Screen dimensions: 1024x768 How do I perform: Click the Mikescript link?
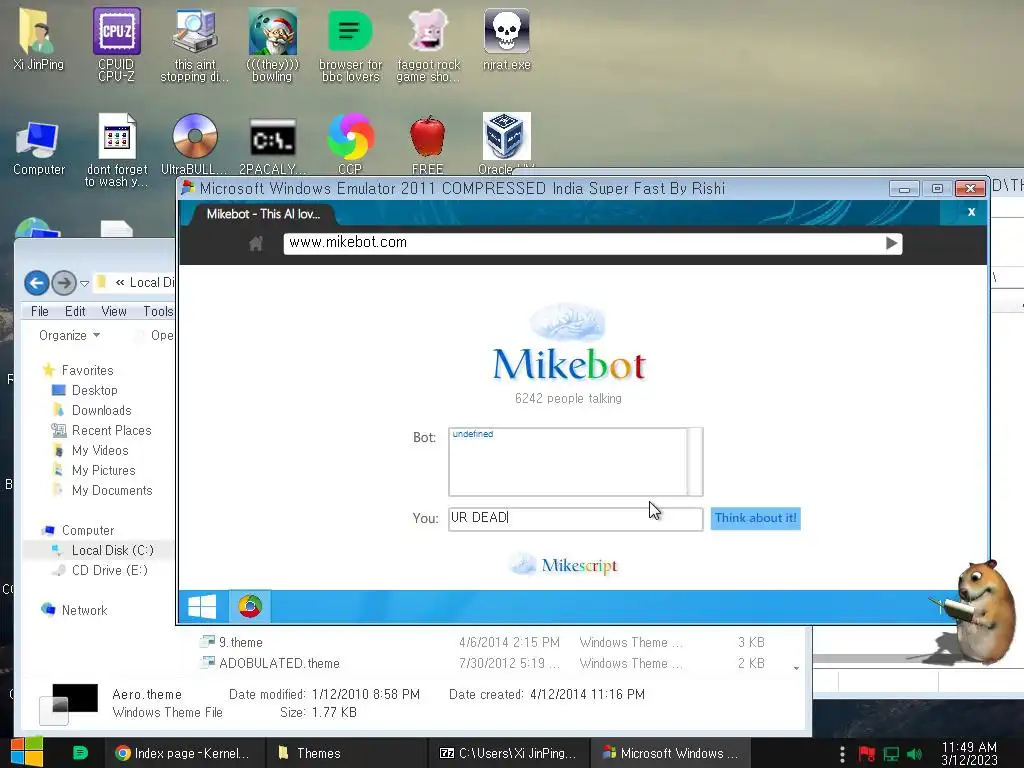click(x=564, y=565)
